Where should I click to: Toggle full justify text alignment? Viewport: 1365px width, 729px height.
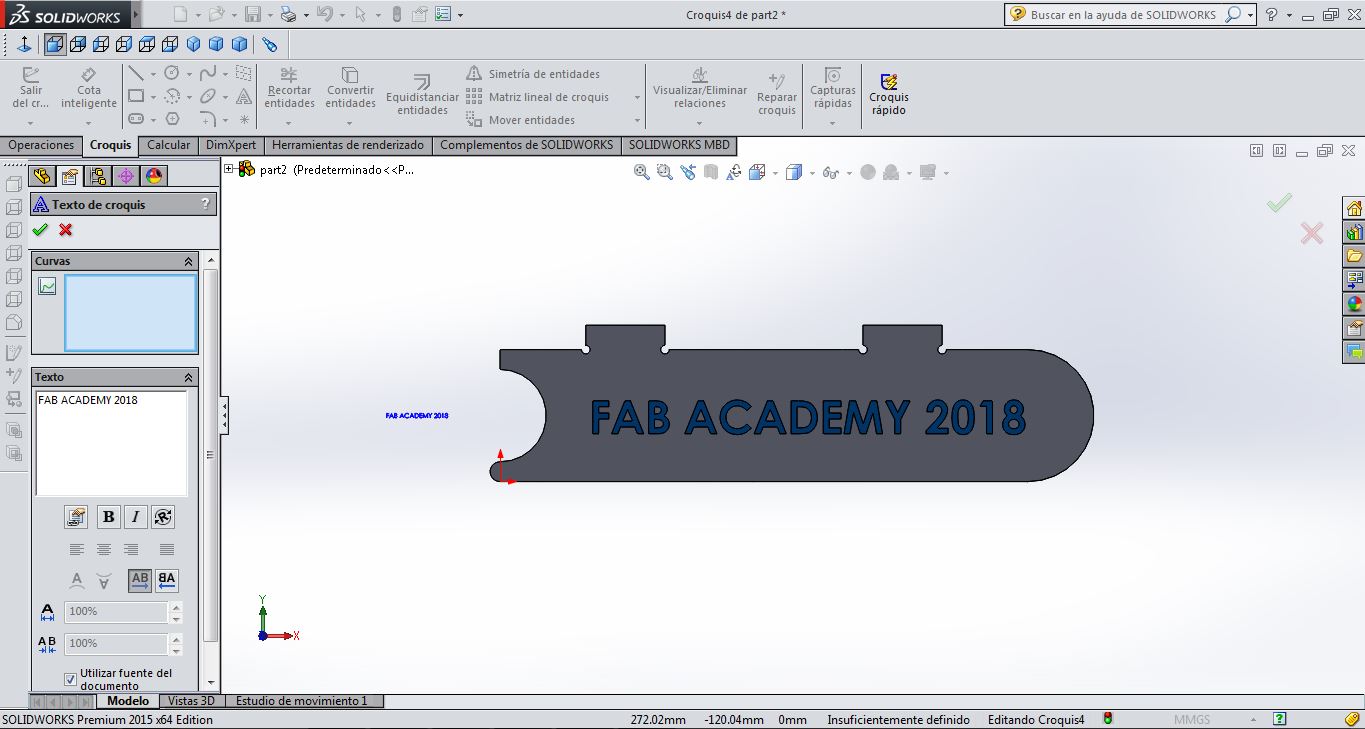pyautogui.click(x=167, y=549)
